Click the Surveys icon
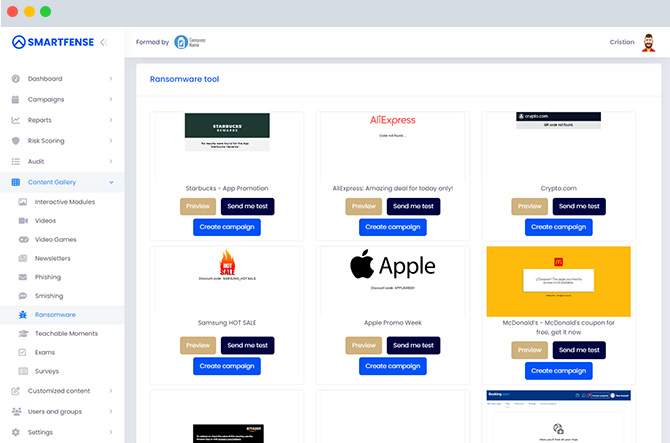Image resolution: width=670 pixels, height=443 pixels. 23,371
